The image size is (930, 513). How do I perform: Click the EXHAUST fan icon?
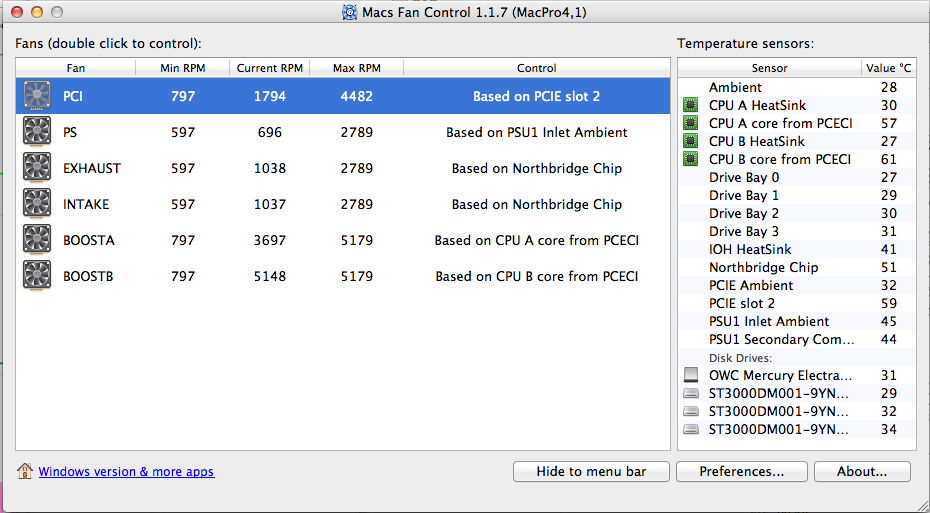(x=37, y=168)
